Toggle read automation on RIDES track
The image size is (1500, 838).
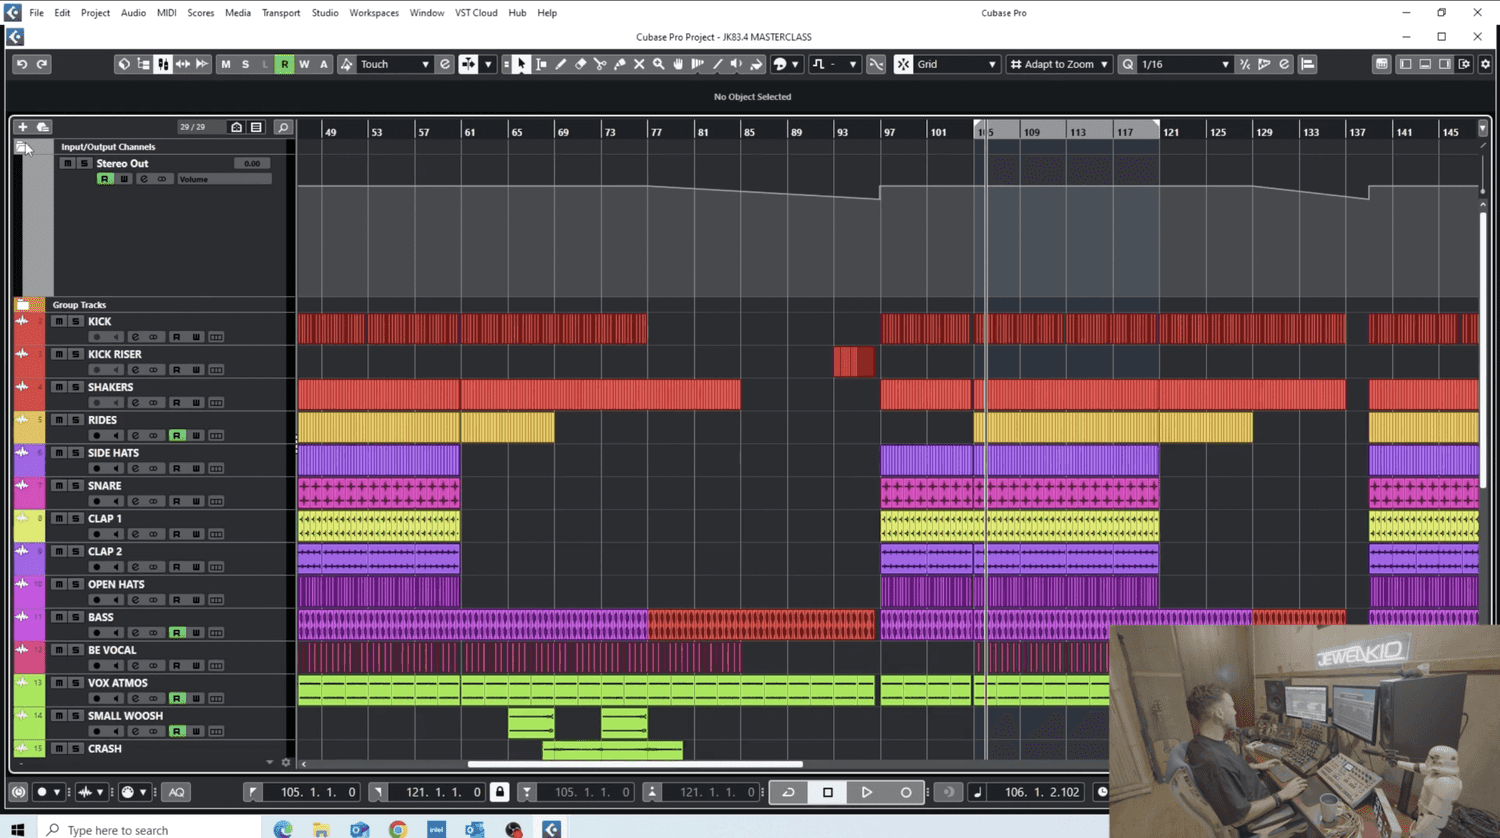[176, 435]
